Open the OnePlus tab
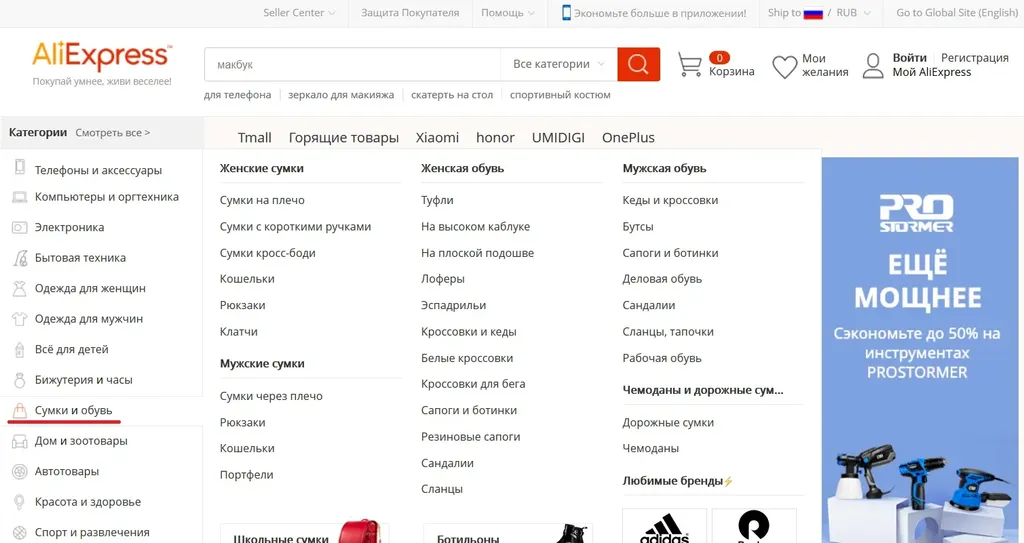1024x543 pixels. coord(628,137)
